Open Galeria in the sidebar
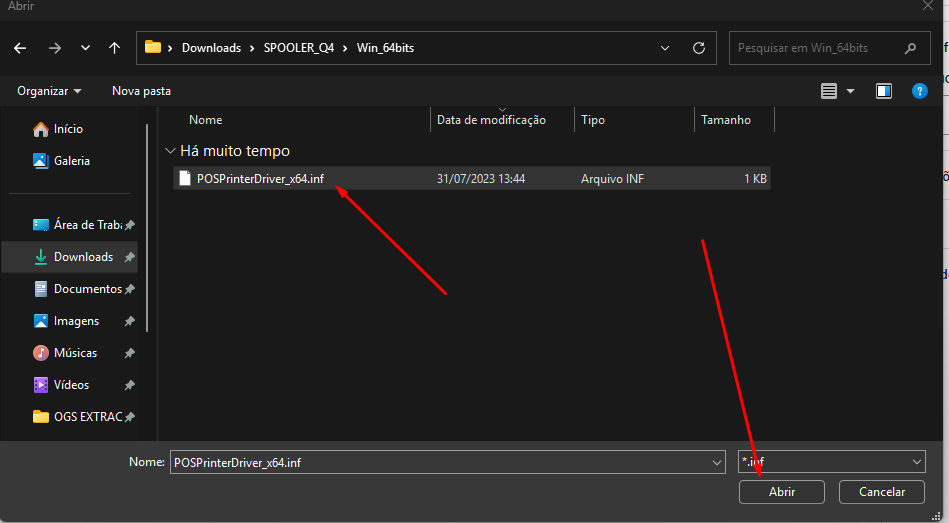Viewport: 949px width, 523px height. 71,160
